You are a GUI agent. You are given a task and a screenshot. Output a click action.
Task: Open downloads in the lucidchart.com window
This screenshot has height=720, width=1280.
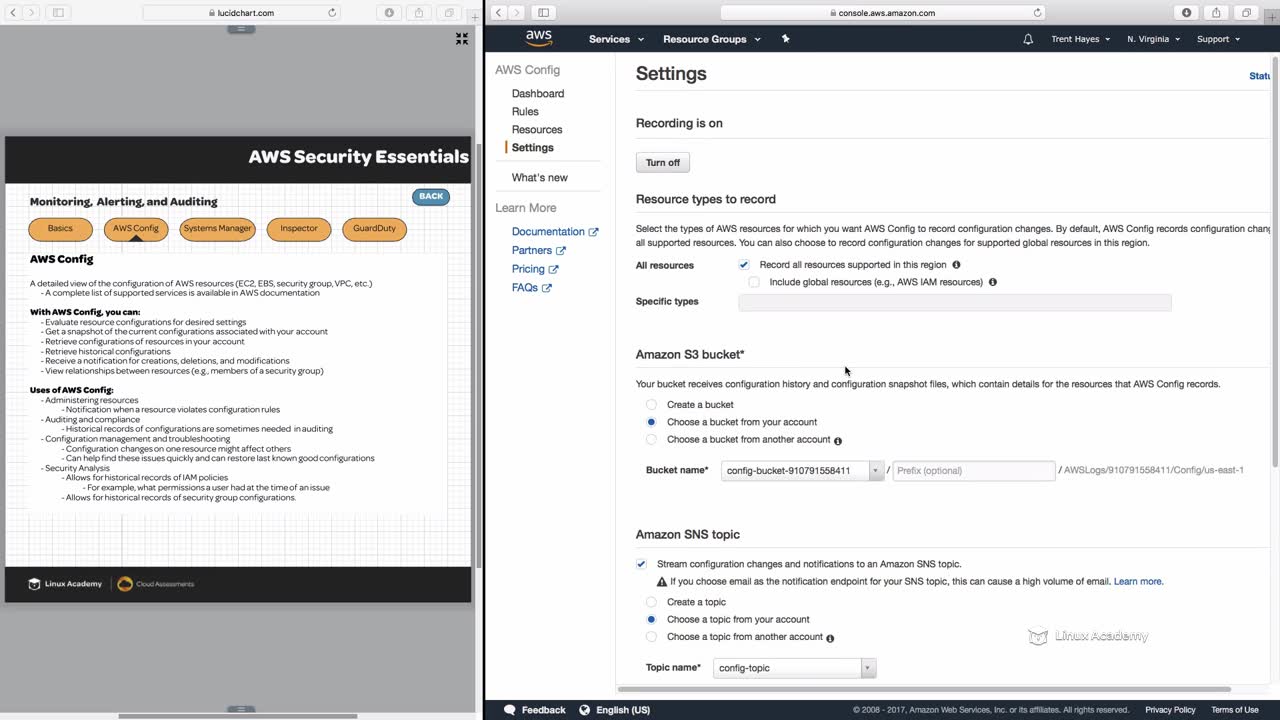click(390, 13)
